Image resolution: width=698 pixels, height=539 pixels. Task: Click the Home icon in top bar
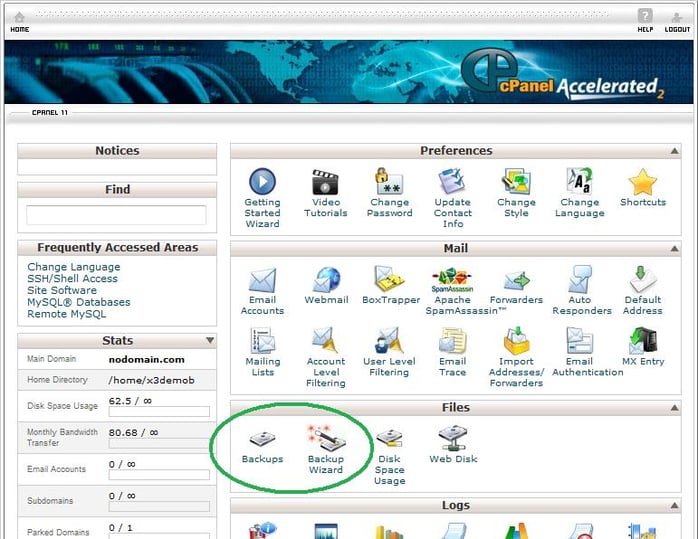tap(19, 17)
